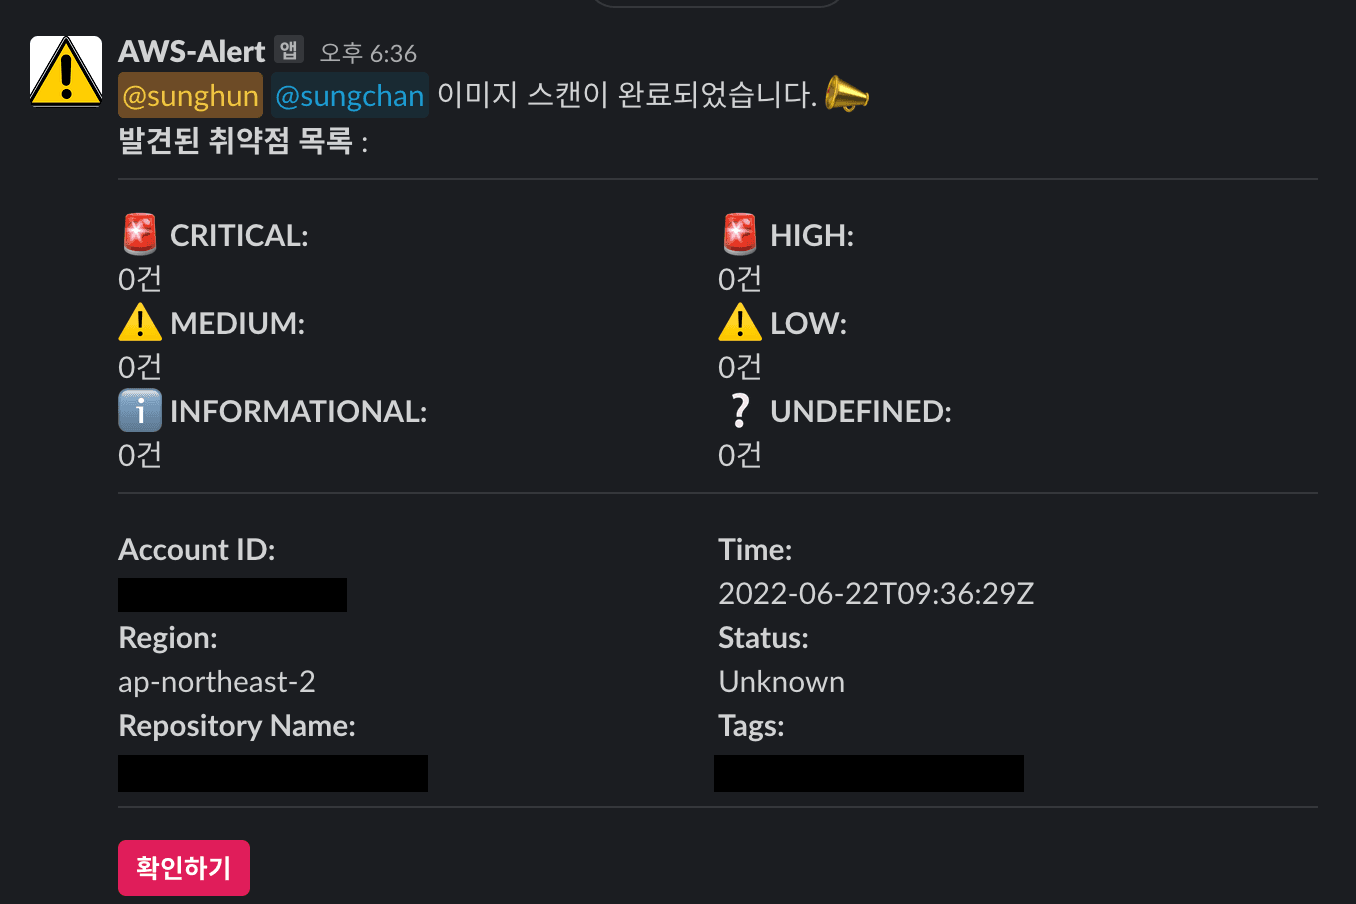Click the warning emoji next to MEDIUM

tap(139, 322)
